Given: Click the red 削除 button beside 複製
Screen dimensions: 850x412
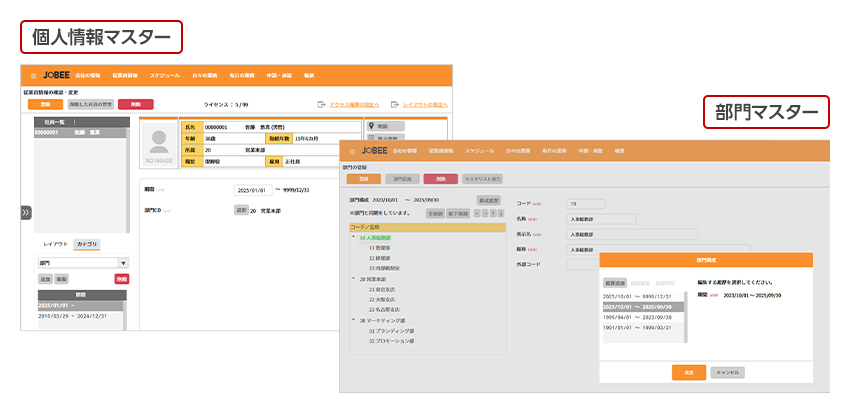Looking at the screenshot, I should [x=121, y=279].
